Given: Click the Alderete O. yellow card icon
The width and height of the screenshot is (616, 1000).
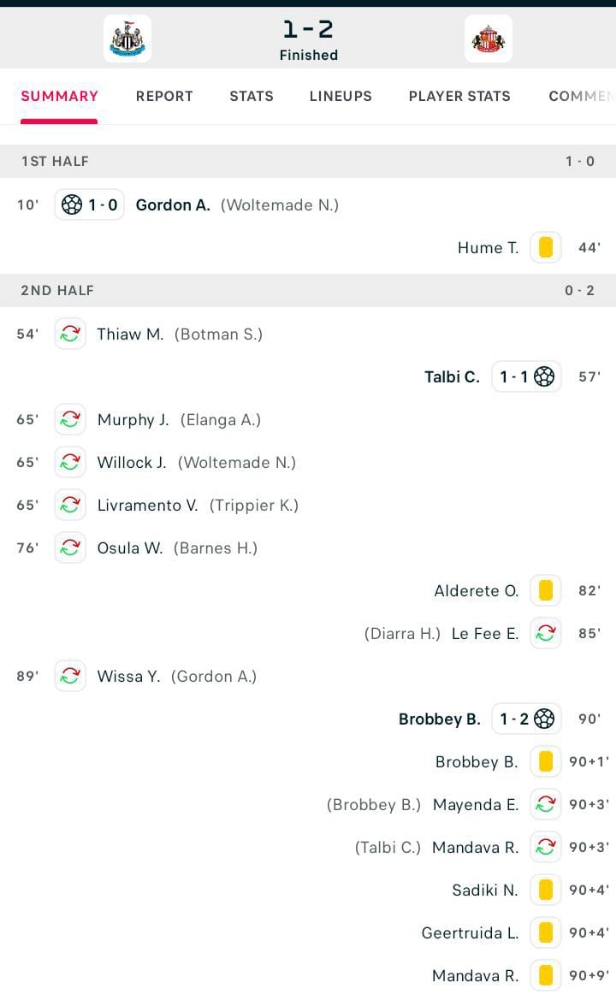Looking at the screenshot, I should [545, 591].
